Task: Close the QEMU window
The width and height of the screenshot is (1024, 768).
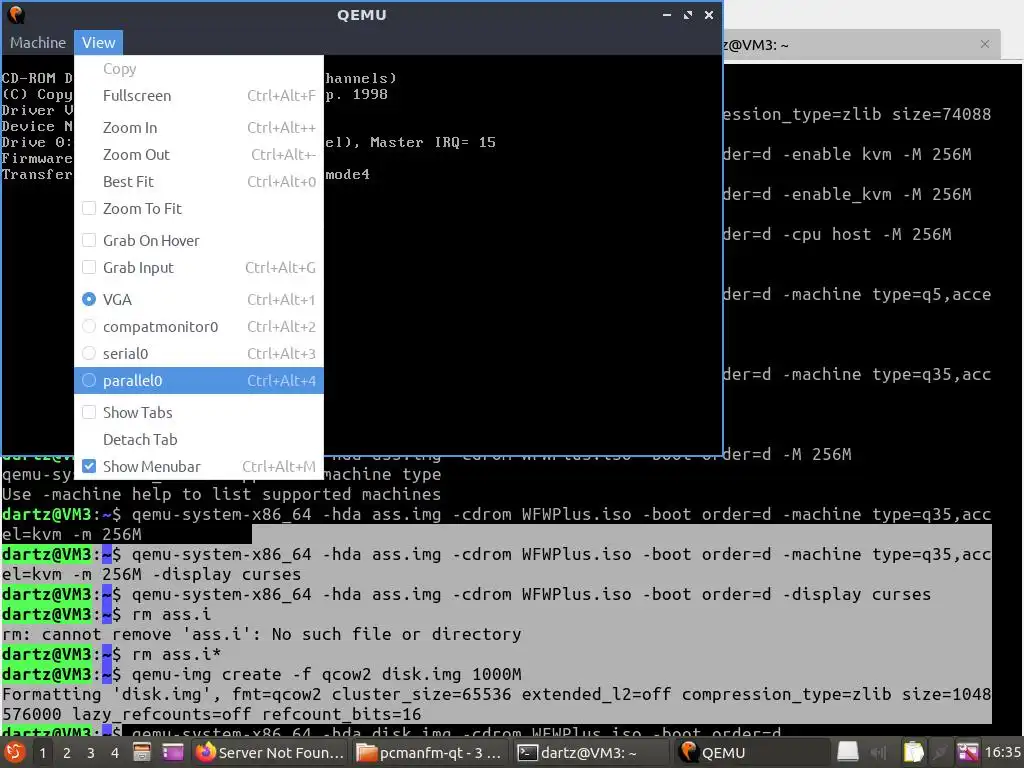Action: tap(709, 14)
